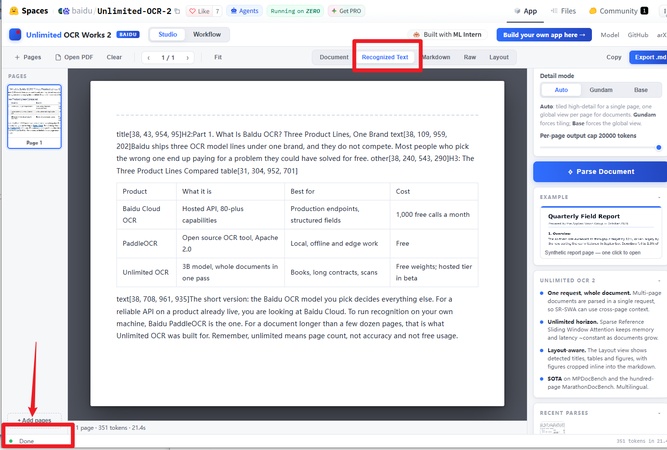This screenshot has width=667, height=450.
Task: Switch to the Document view tab
Action: pyautogui.click(x=334, y=57)
